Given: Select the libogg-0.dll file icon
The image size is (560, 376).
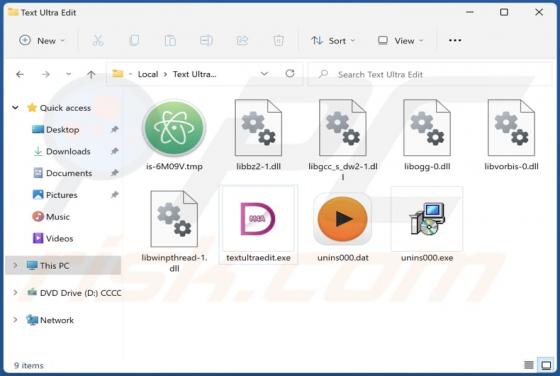Looking at the screenshot, I should pos(427,128).
